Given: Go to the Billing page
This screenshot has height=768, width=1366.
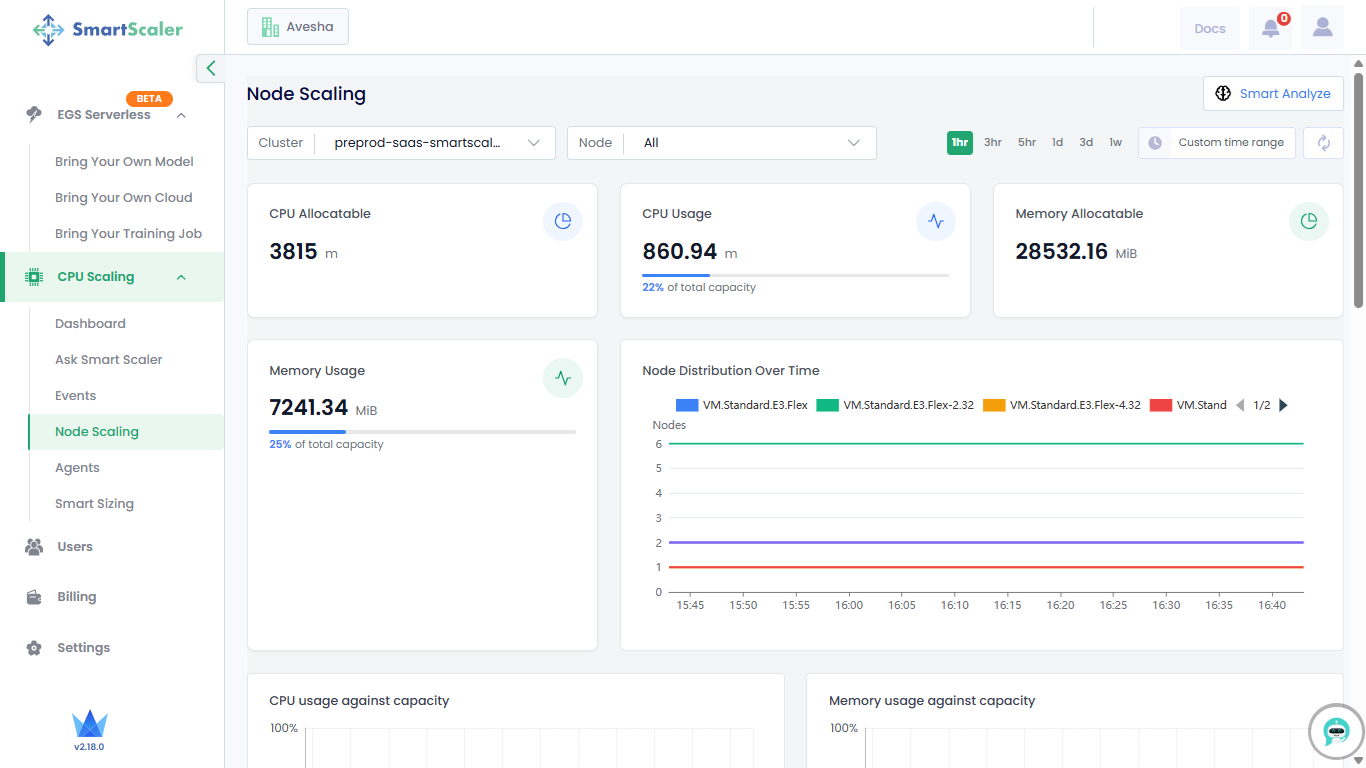Looking at the screenshot, I should [77, 597].
